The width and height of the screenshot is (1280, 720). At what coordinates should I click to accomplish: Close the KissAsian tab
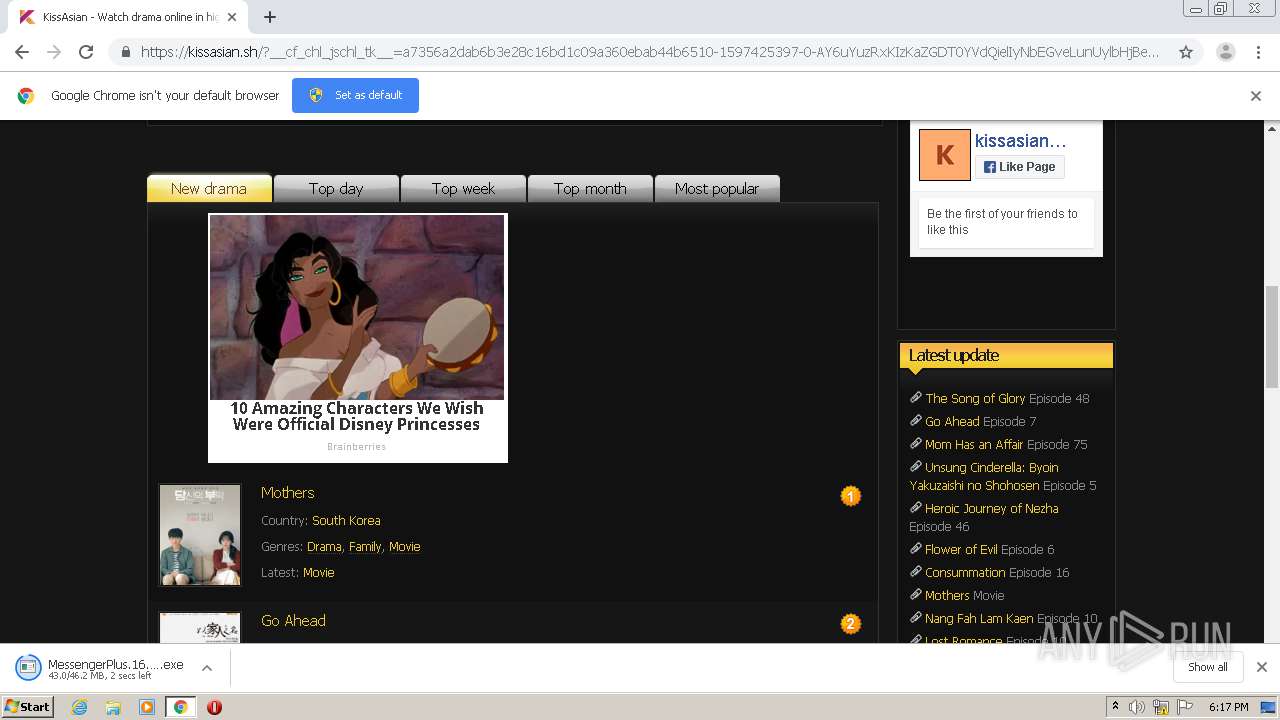[232, 17]
